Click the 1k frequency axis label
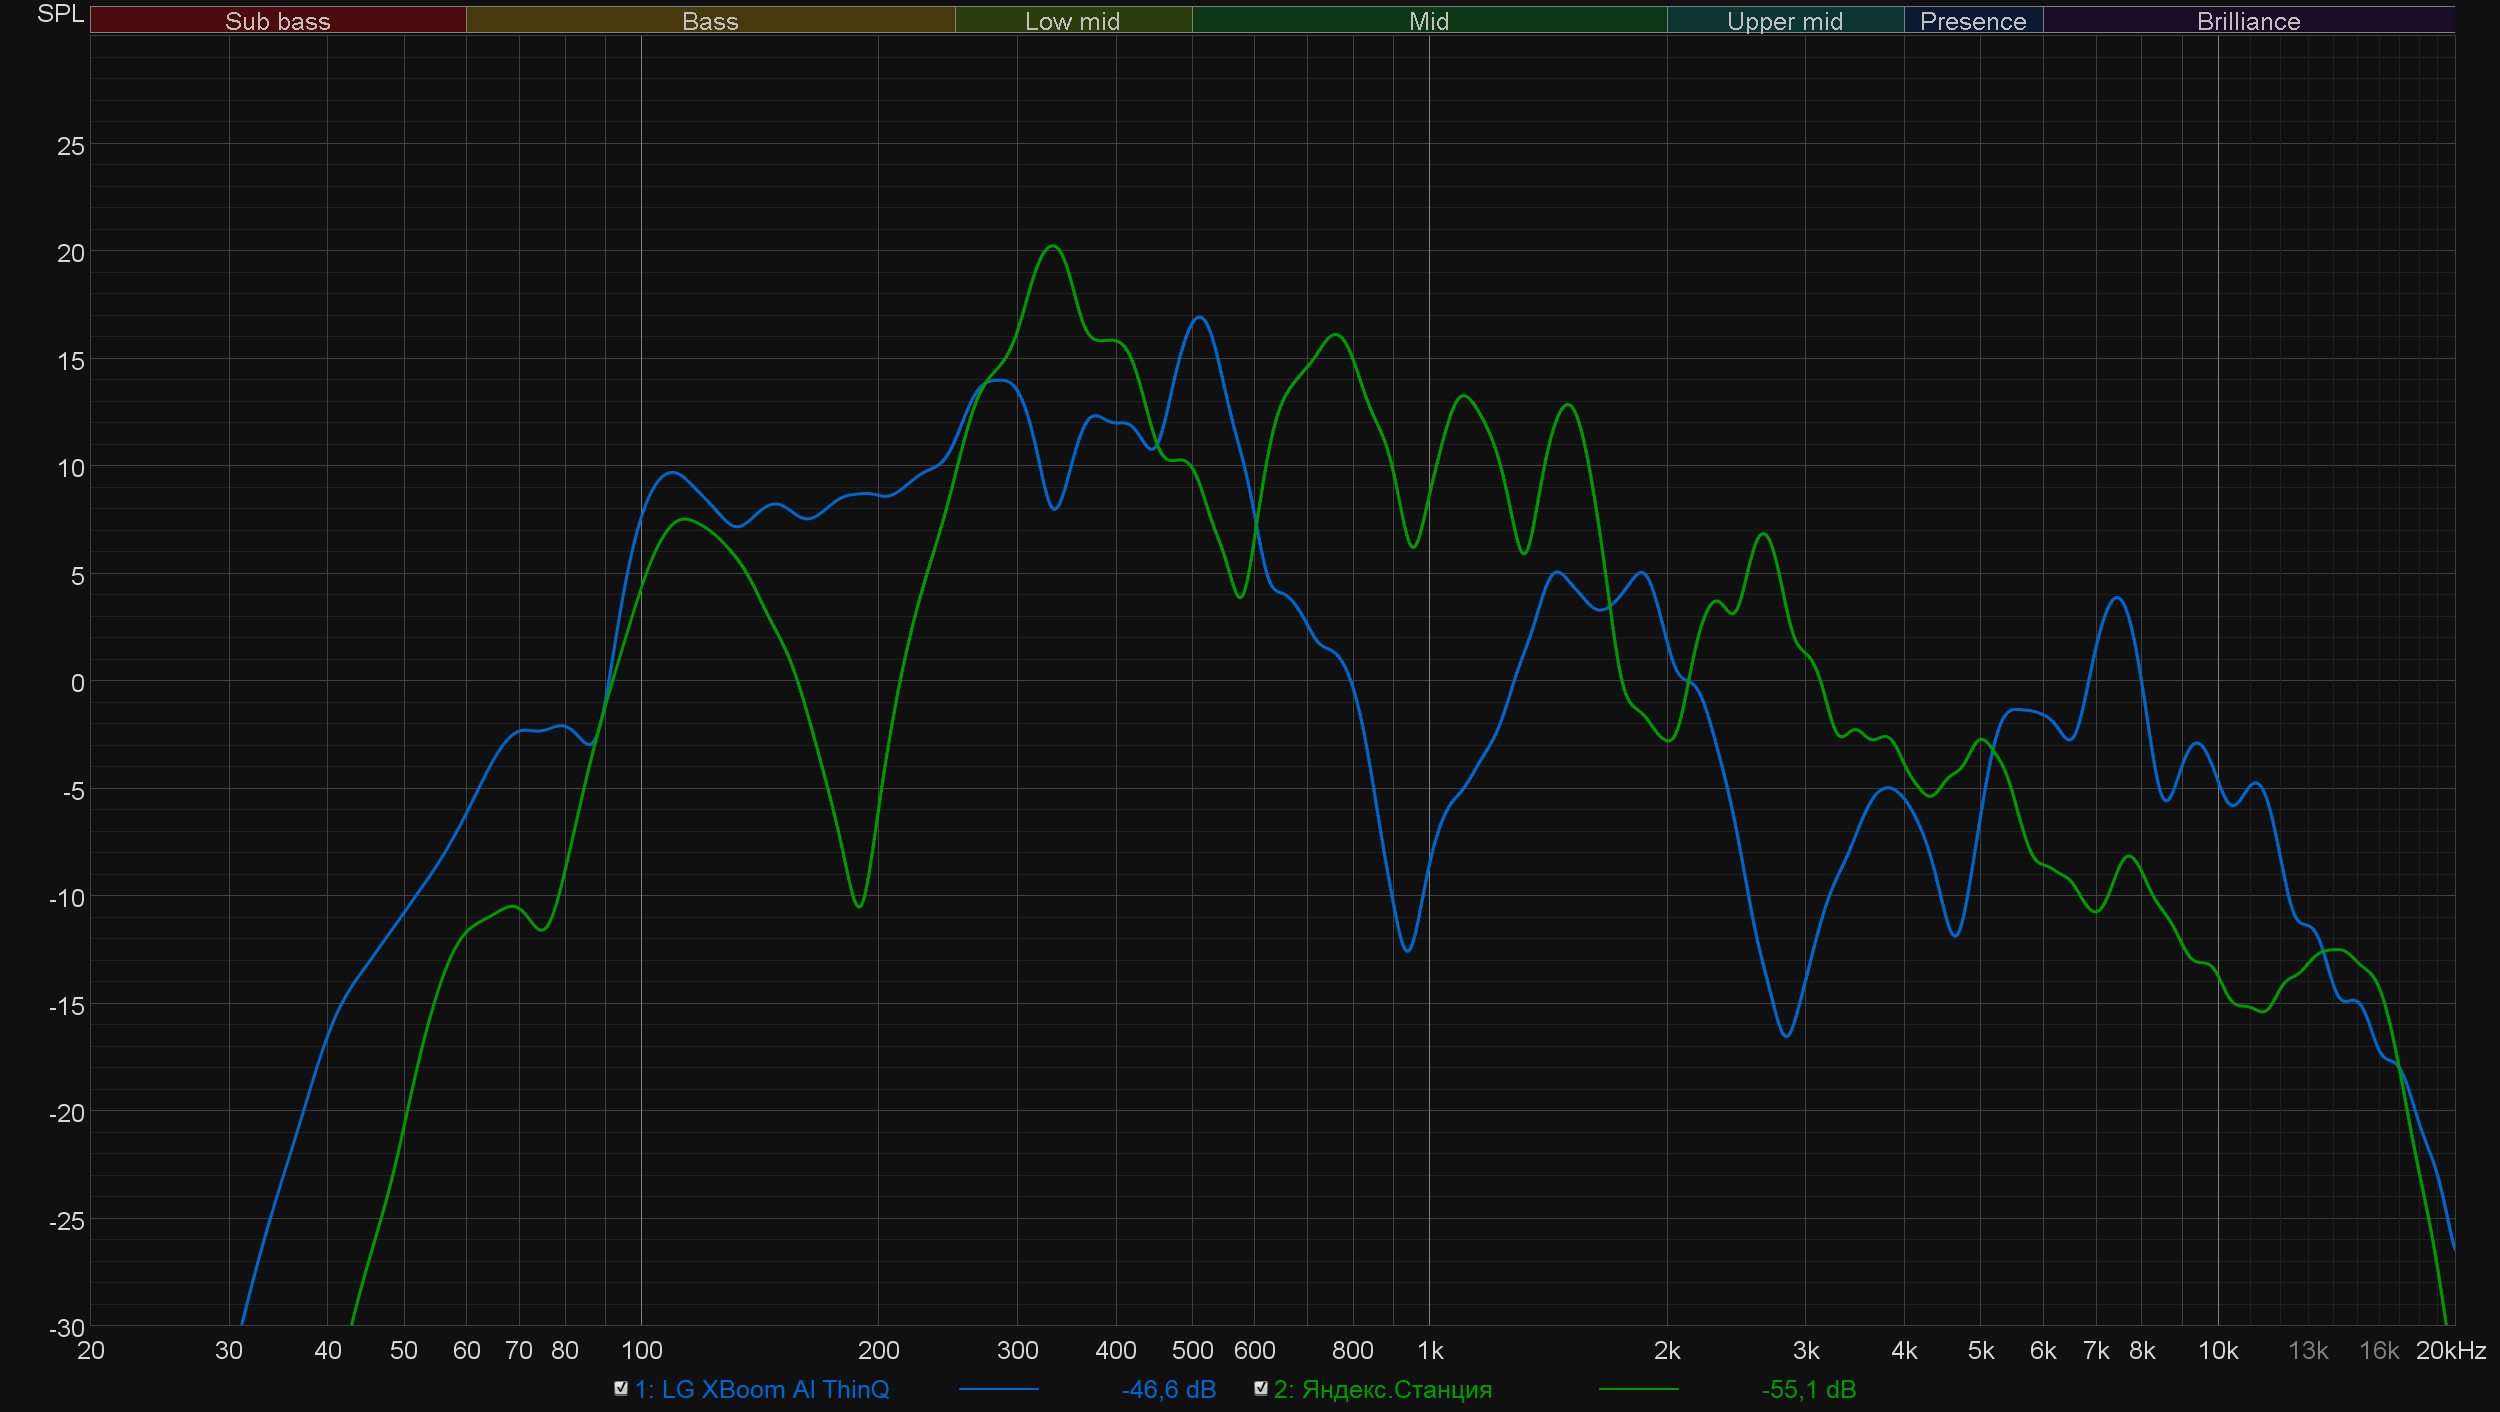The height and width of the screenshot is (1412, 2500). [x=1429, y=1351]
